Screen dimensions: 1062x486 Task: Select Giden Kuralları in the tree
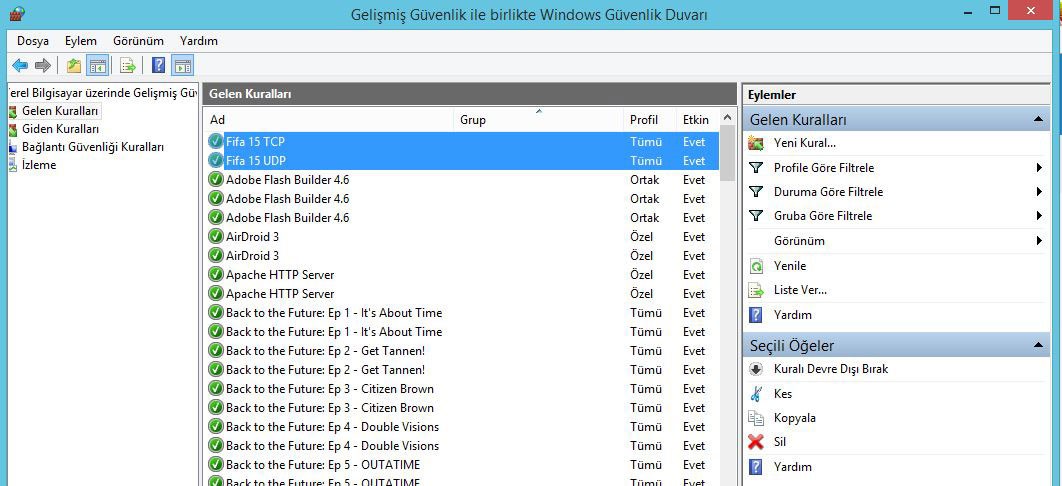pos(60,129)
